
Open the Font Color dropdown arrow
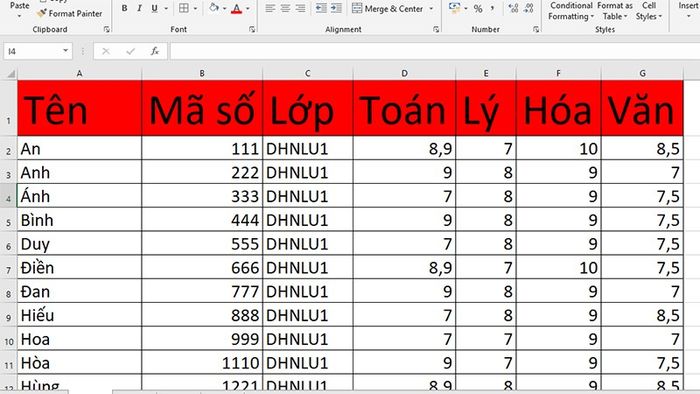248,8
